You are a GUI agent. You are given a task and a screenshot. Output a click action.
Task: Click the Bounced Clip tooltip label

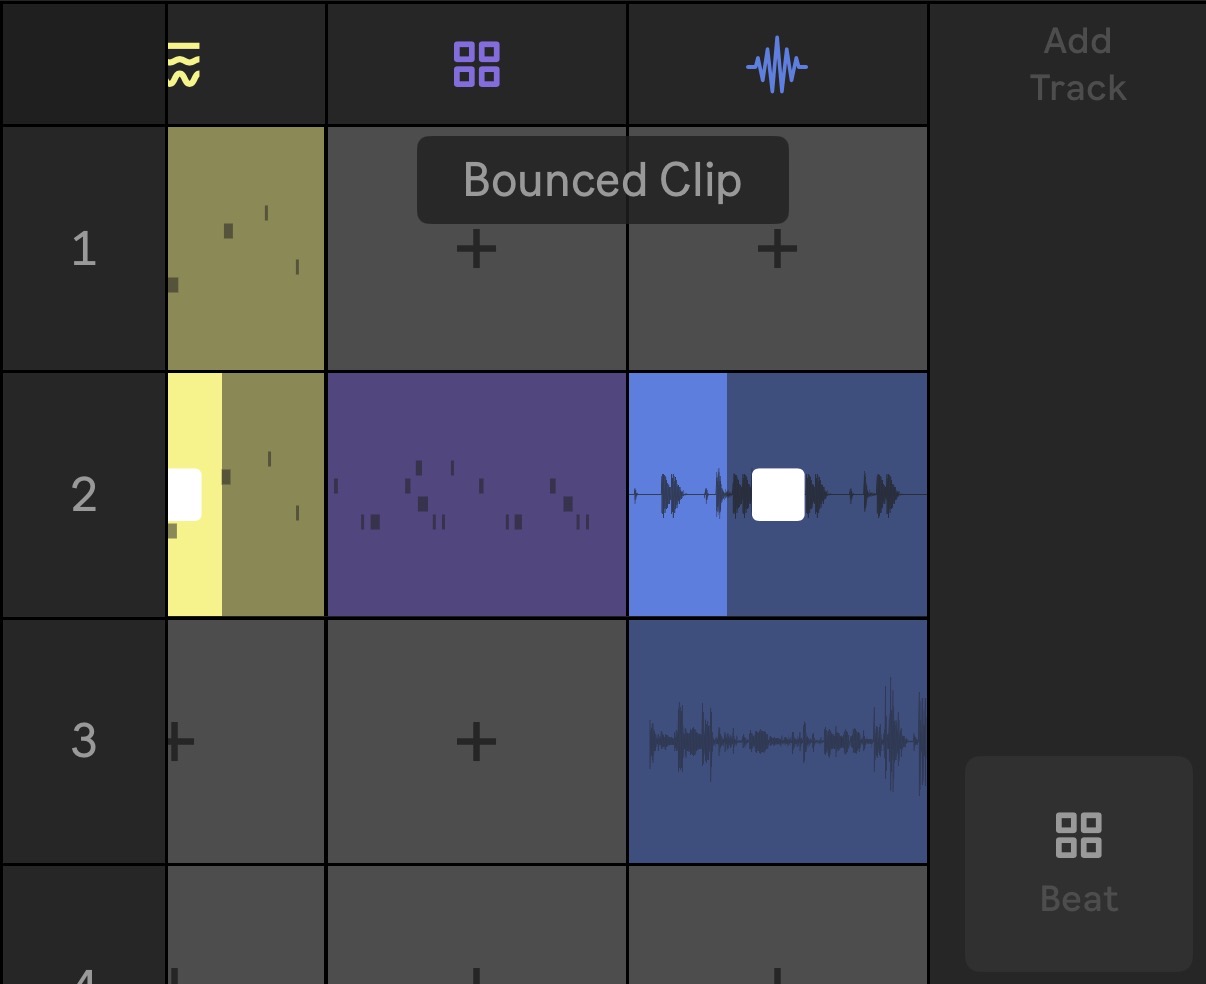(x=603, y=180)
